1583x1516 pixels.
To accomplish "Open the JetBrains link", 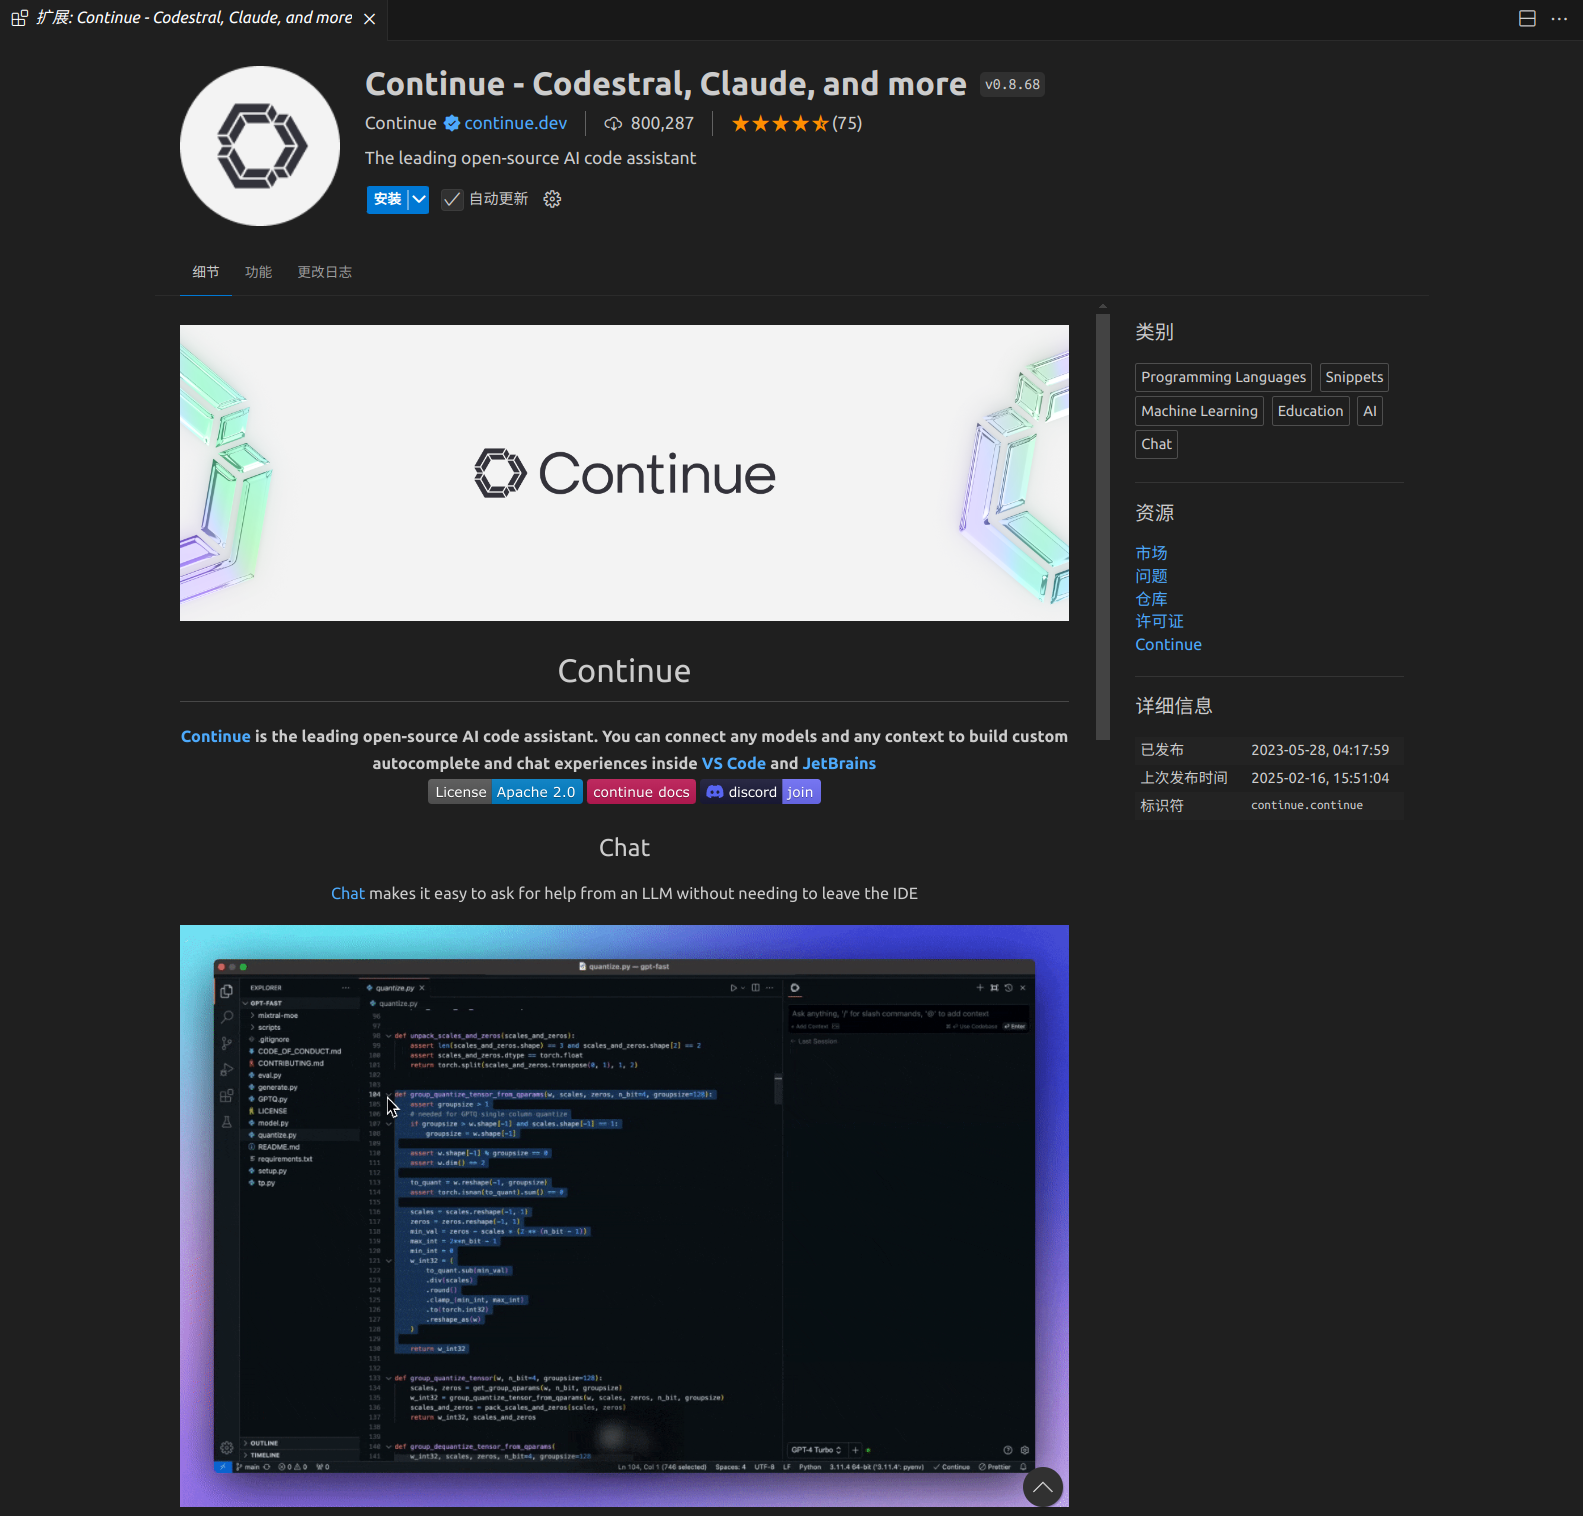I will 839,763.
